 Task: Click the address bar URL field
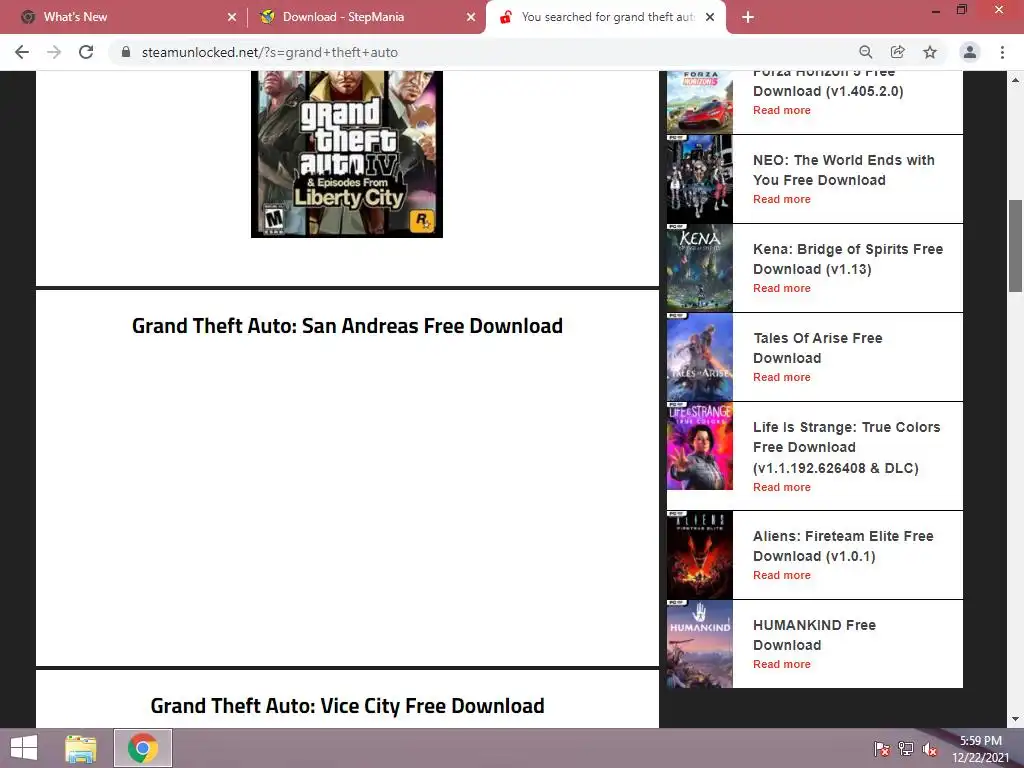[483, 52]
